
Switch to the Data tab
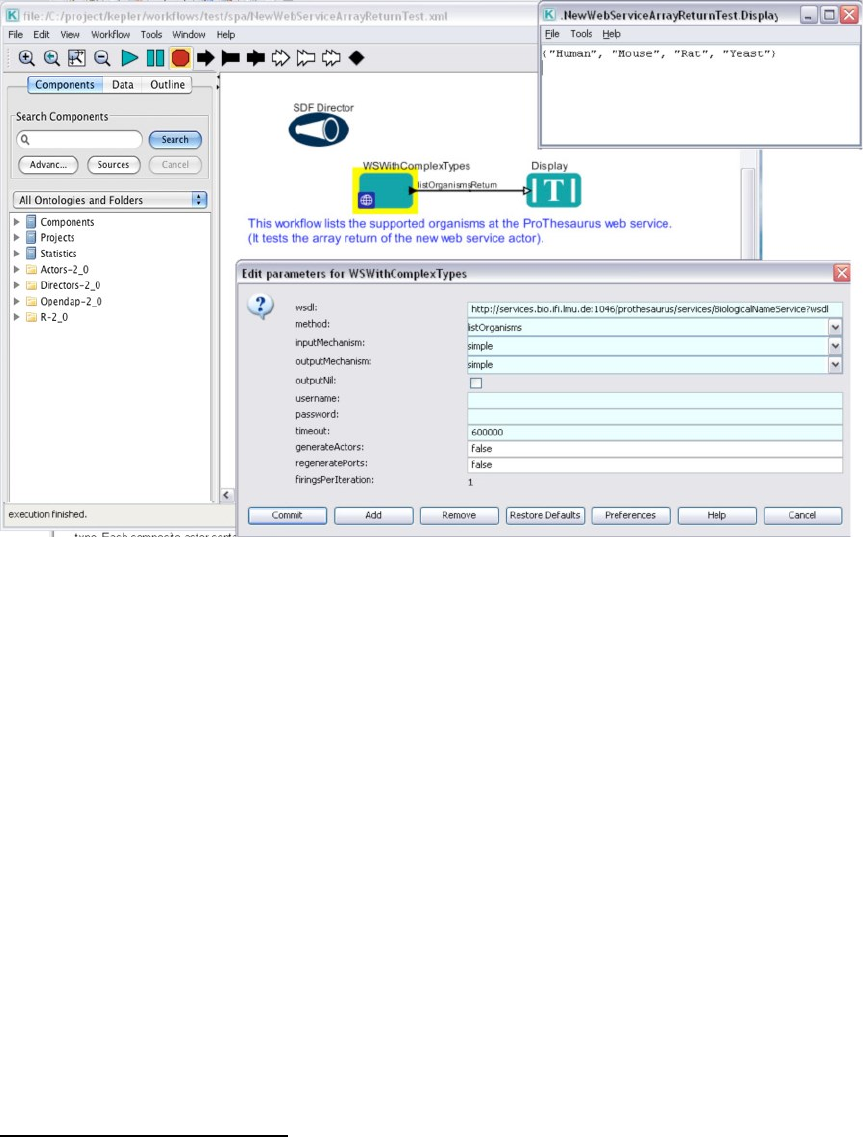click(123, 85)
